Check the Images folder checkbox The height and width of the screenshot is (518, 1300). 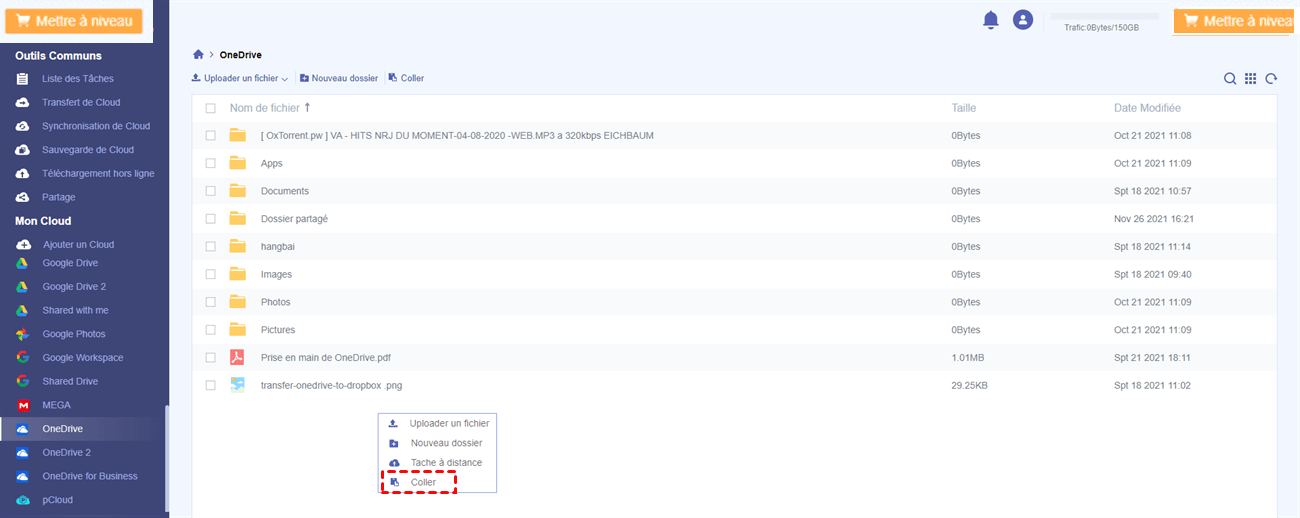[210, 274]
